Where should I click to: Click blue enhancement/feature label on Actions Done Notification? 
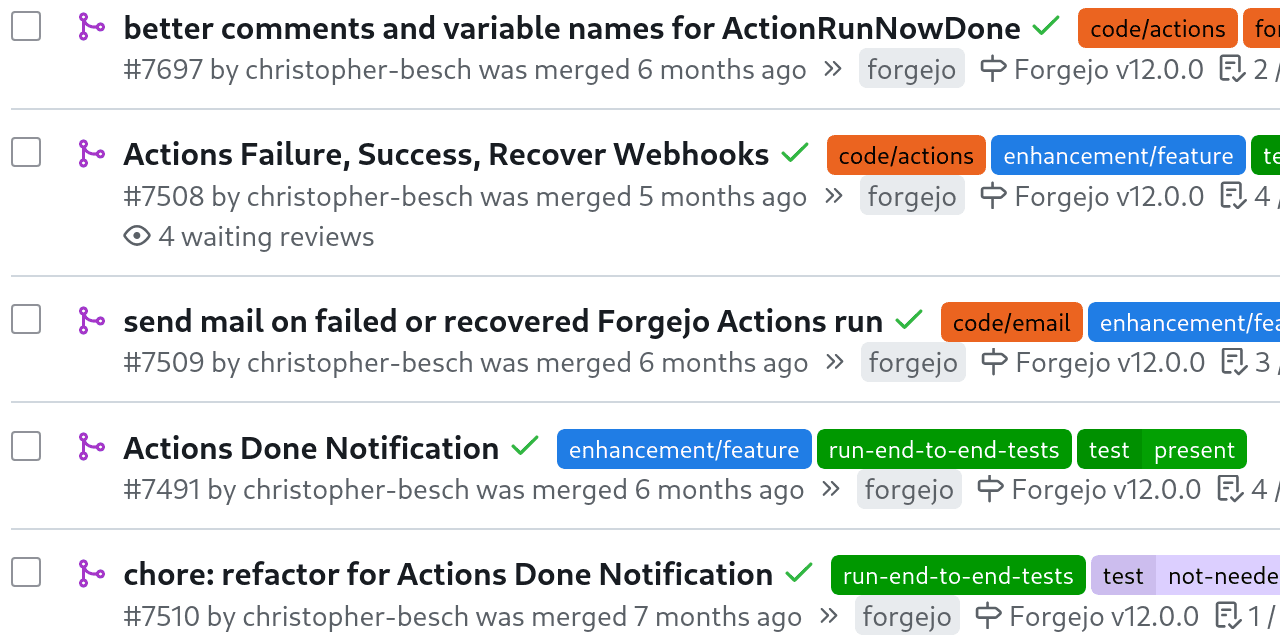coord(684,449)
